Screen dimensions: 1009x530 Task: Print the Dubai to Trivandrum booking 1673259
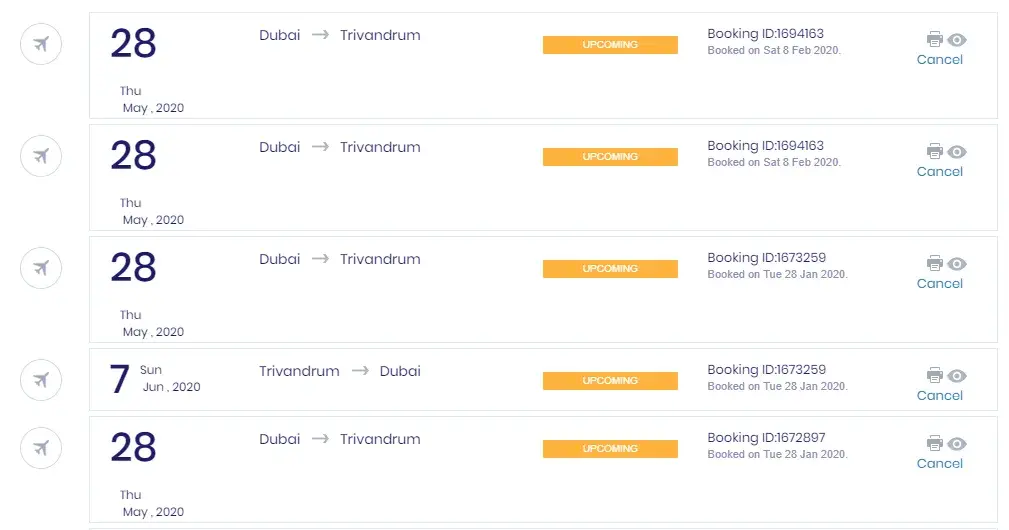coord(934,263)
